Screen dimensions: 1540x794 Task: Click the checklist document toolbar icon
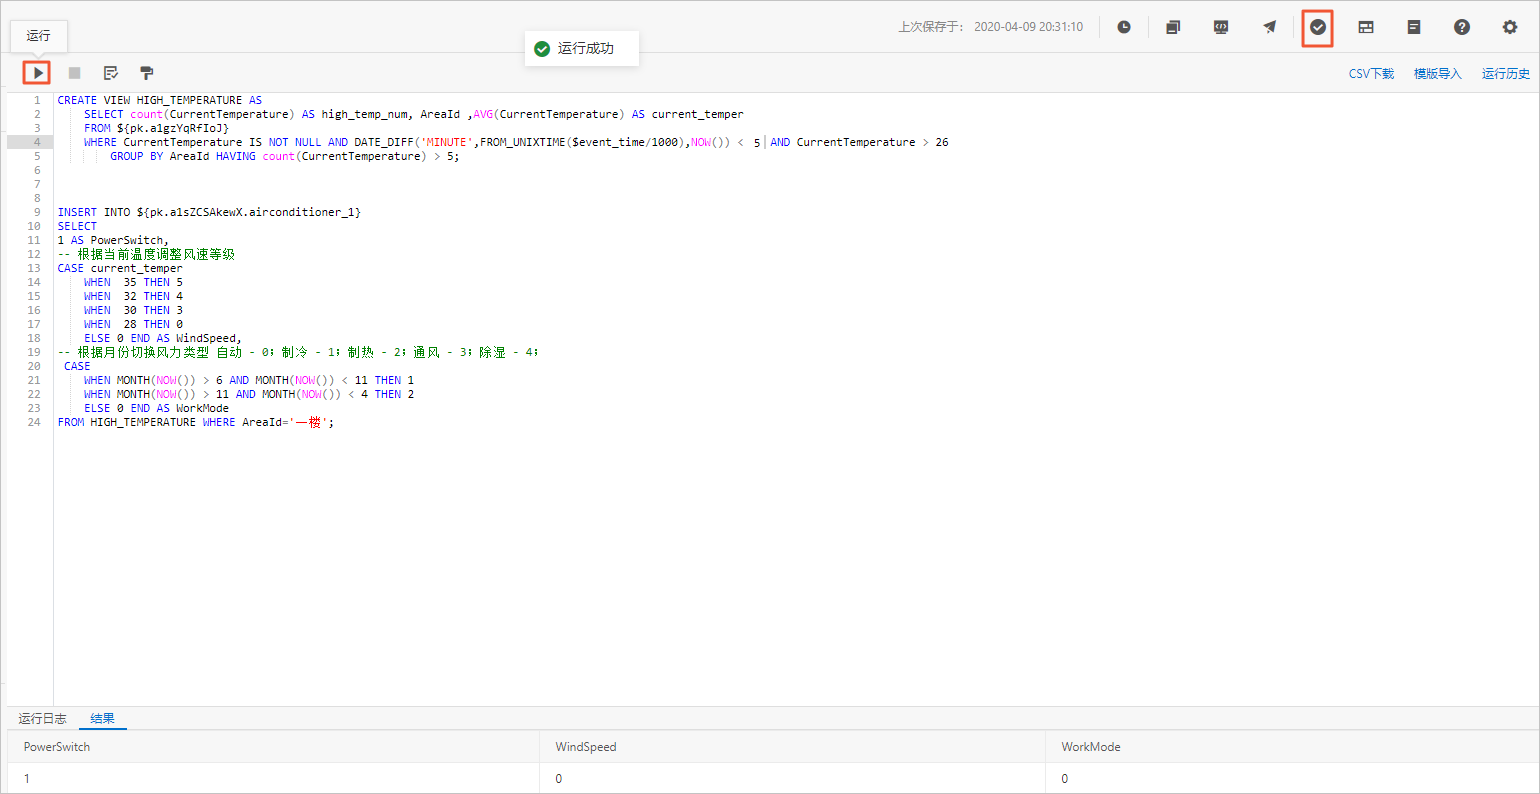111,73
